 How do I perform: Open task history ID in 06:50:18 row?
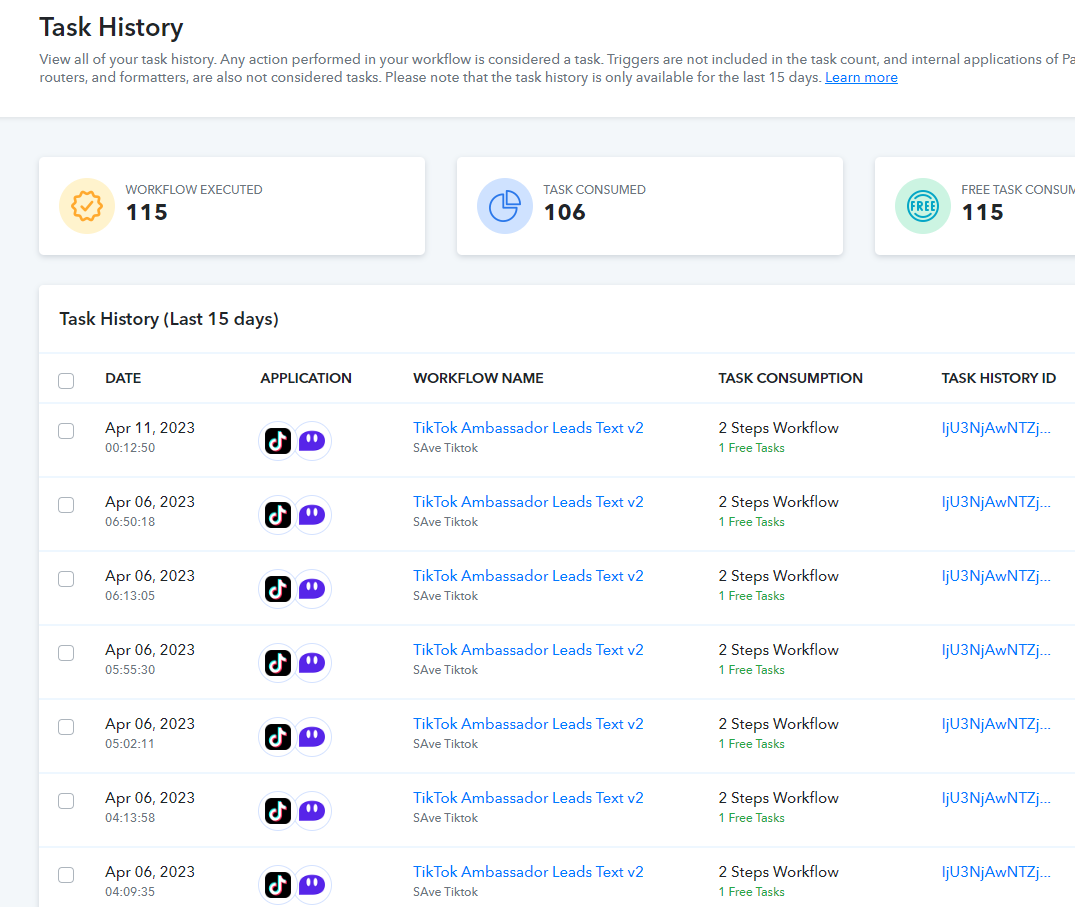click(995, 502)
